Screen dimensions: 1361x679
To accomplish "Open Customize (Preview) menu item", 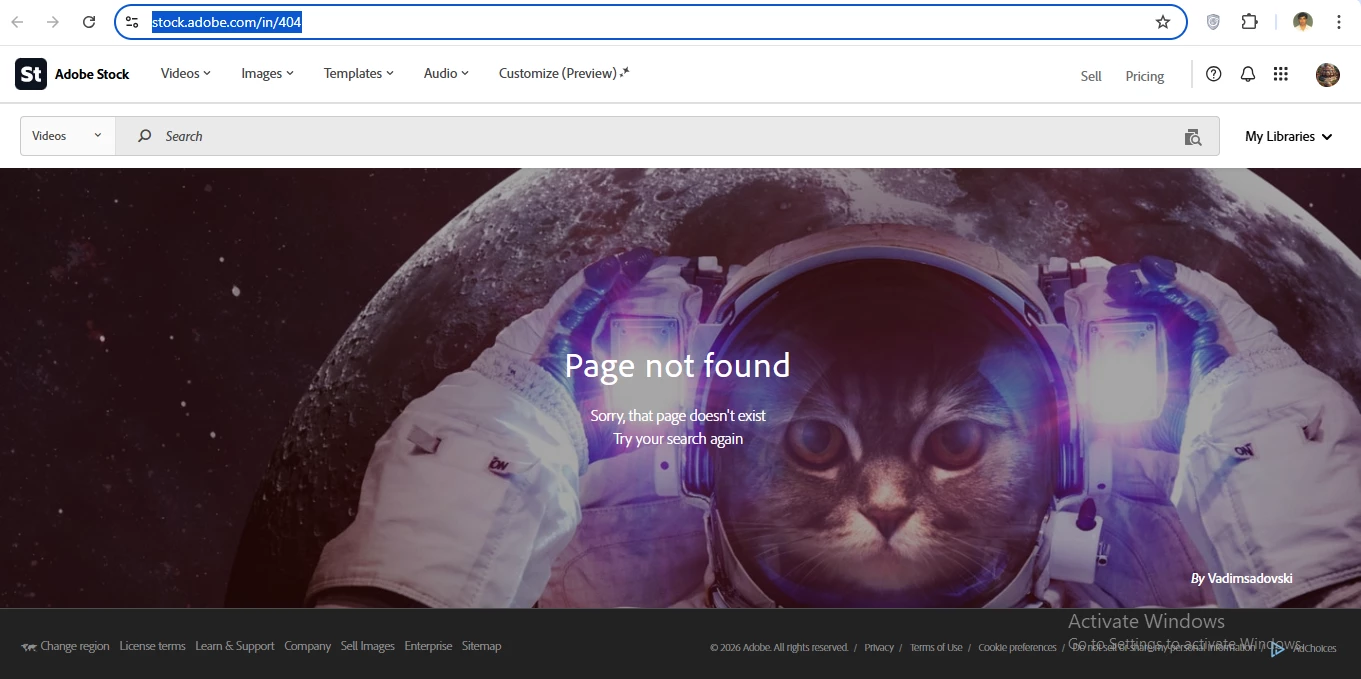I will pos(564,73).
